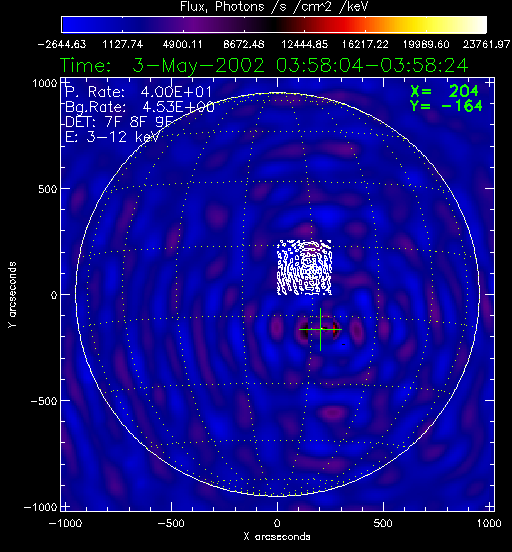Click the X arcseconds axis title
The width and height of the screenshot is (512, 552).
(x=277, y=537)
